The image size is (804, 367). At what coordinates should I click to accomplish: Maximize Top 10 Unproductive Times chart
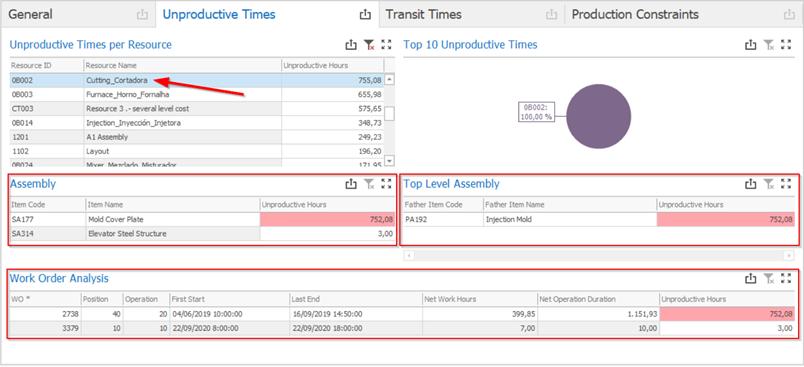(786, 45)
